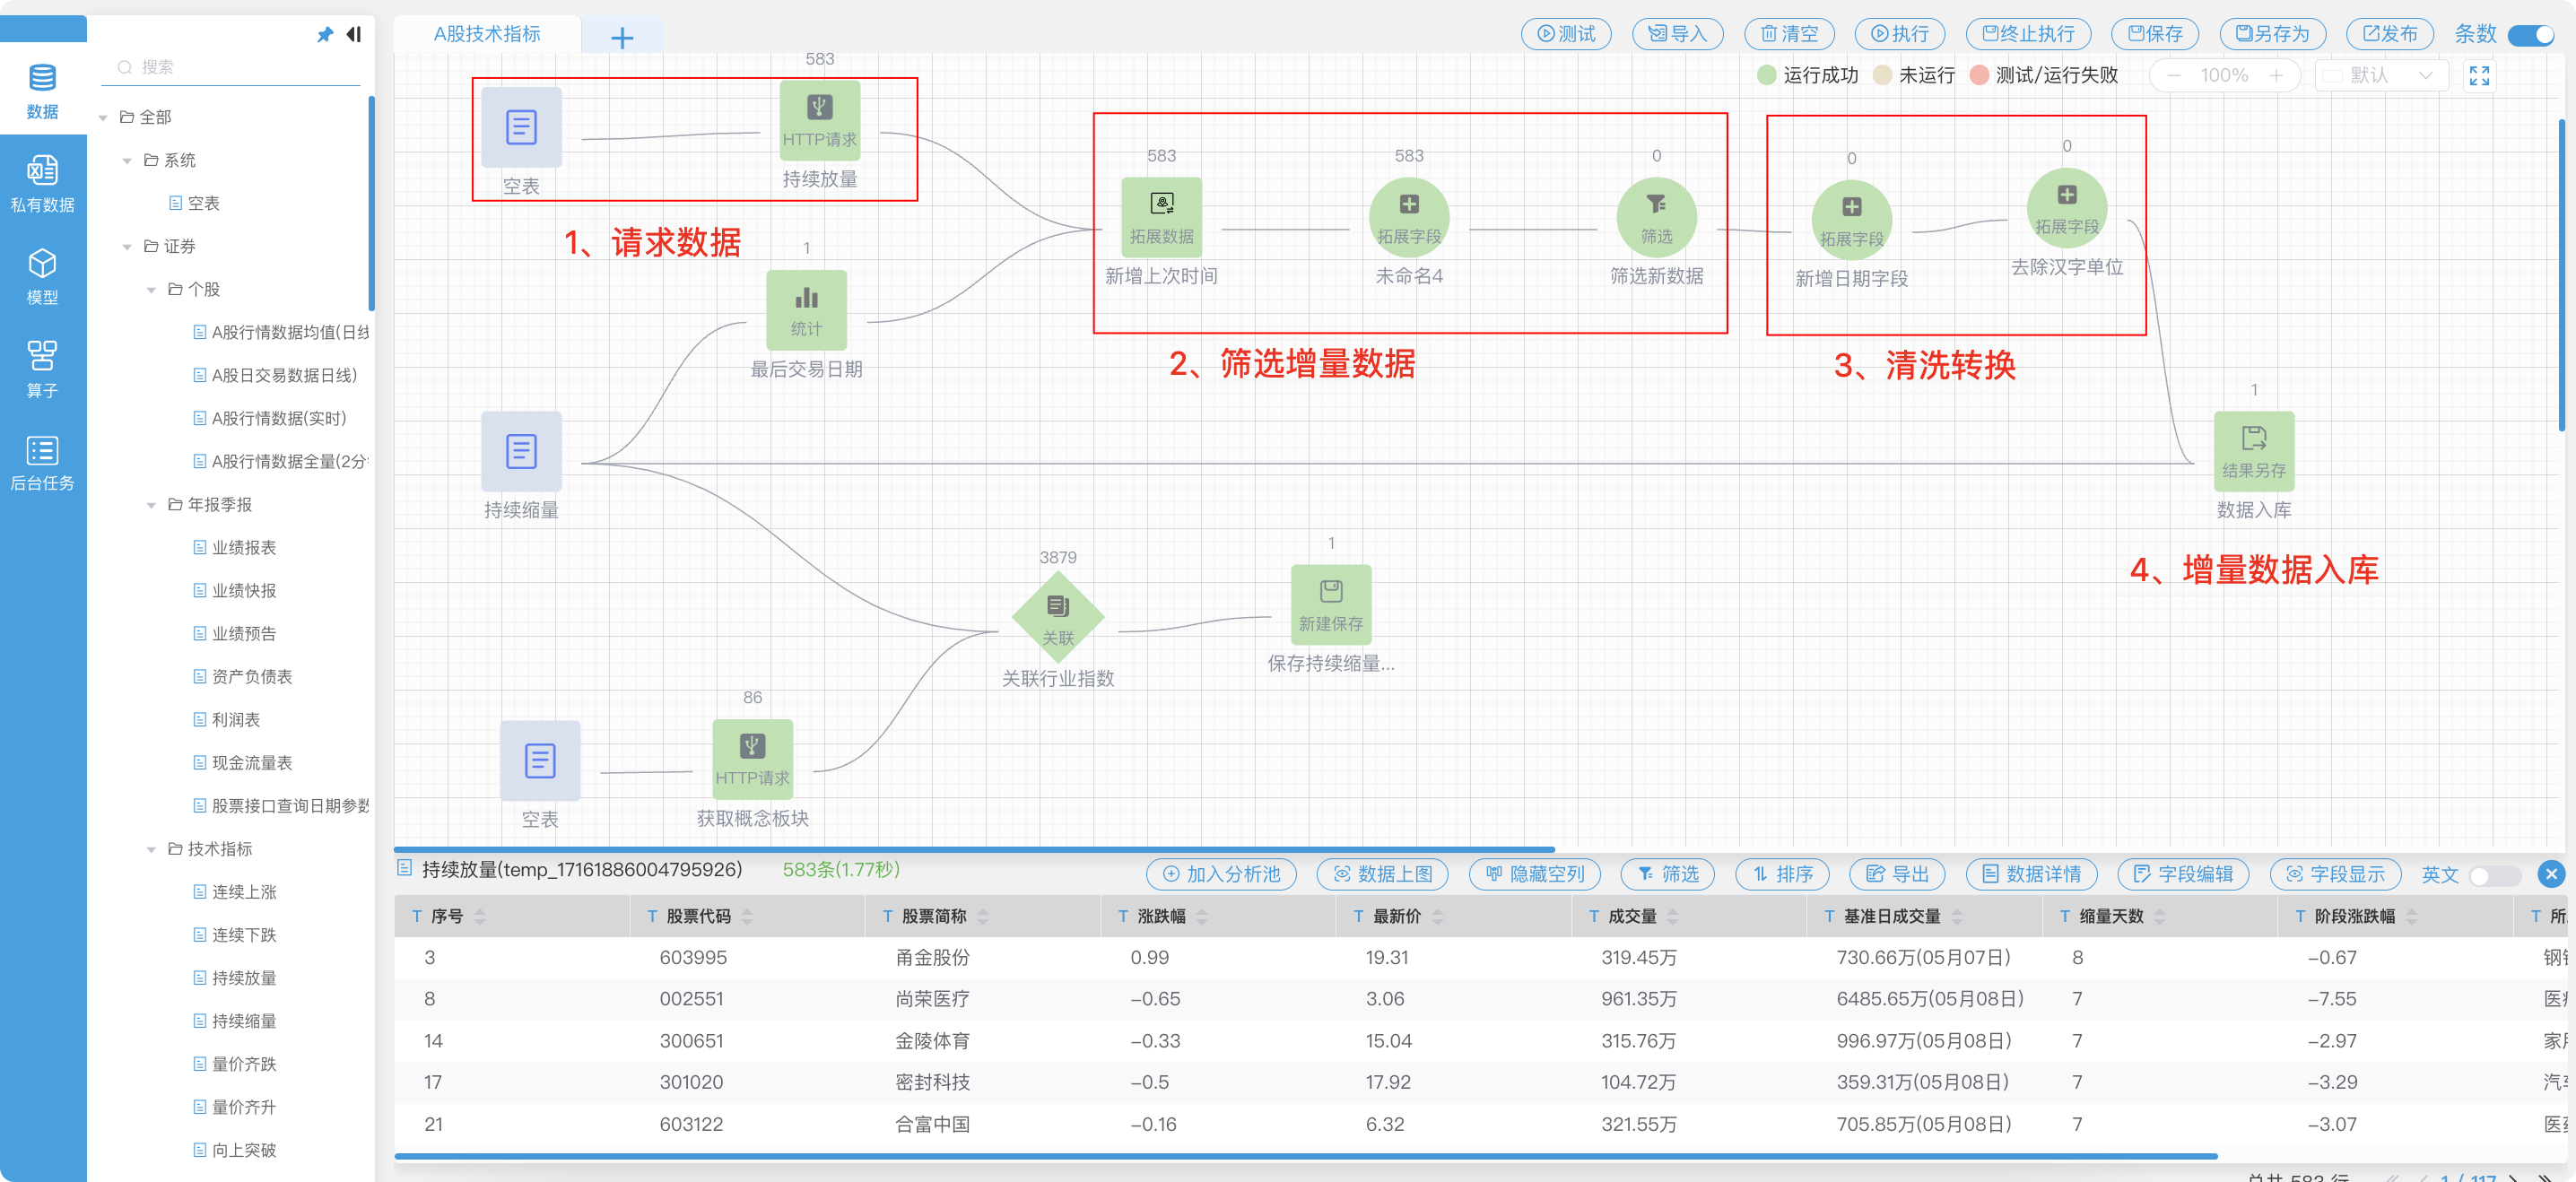Collapse the 年报季报 folder

(151, 505)
